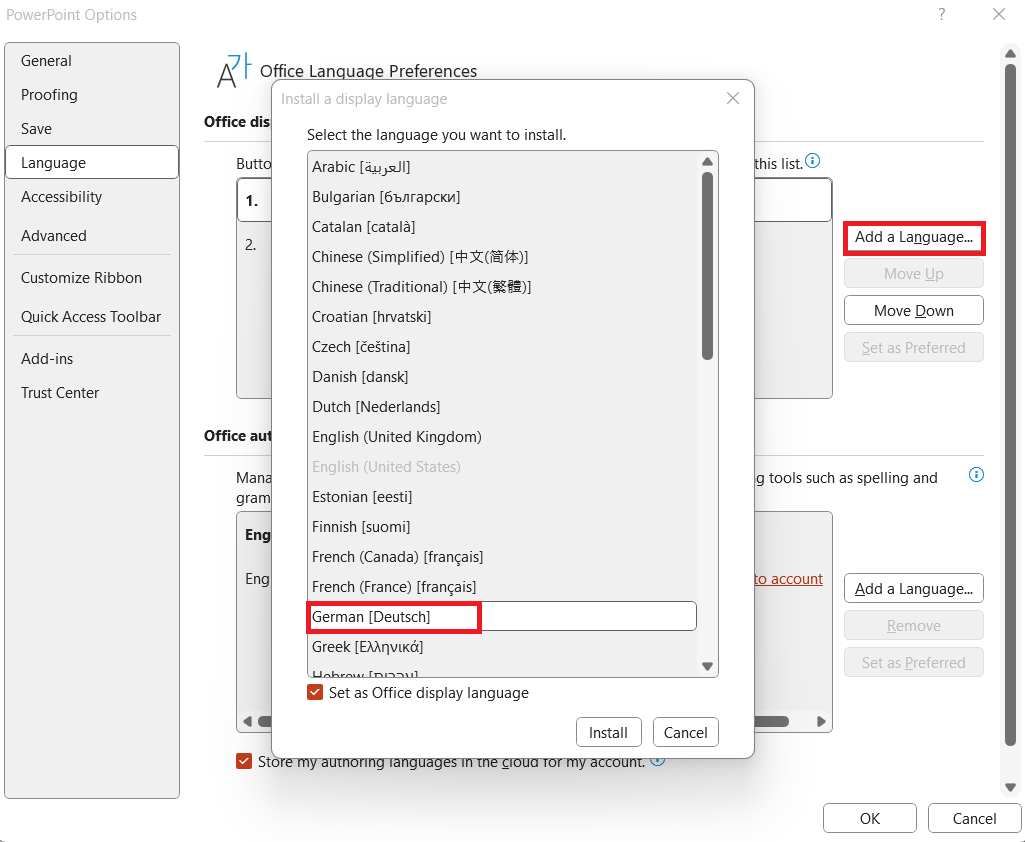Open the Advanced options category
Image resolution: width=1025 pixels, height=842 pixels.
(x=92, y=235)
